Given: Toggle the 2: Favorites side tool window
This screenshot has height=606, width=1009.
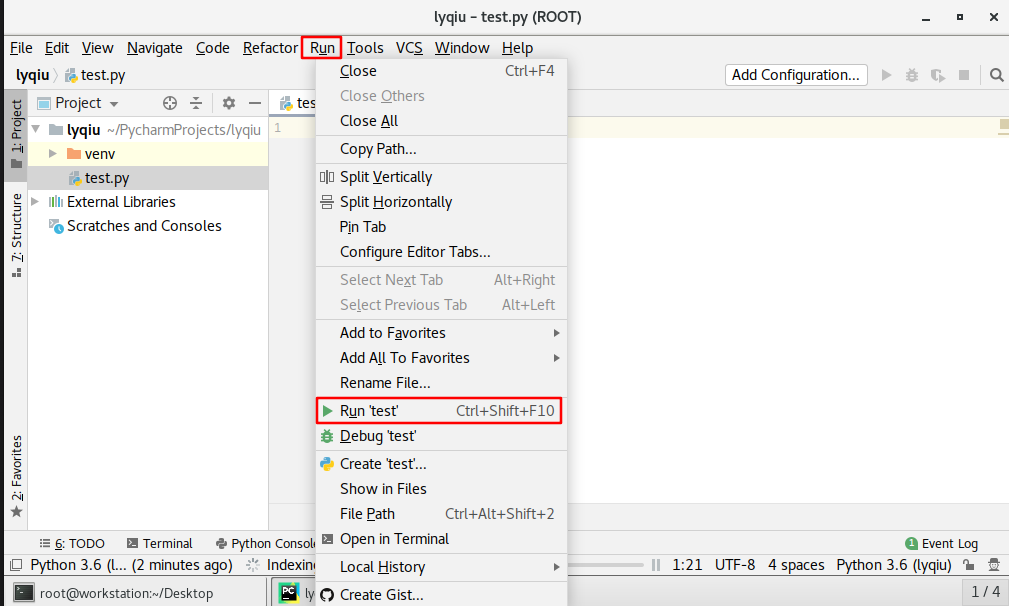Looking at the screenshot, I should coord(16,476).
